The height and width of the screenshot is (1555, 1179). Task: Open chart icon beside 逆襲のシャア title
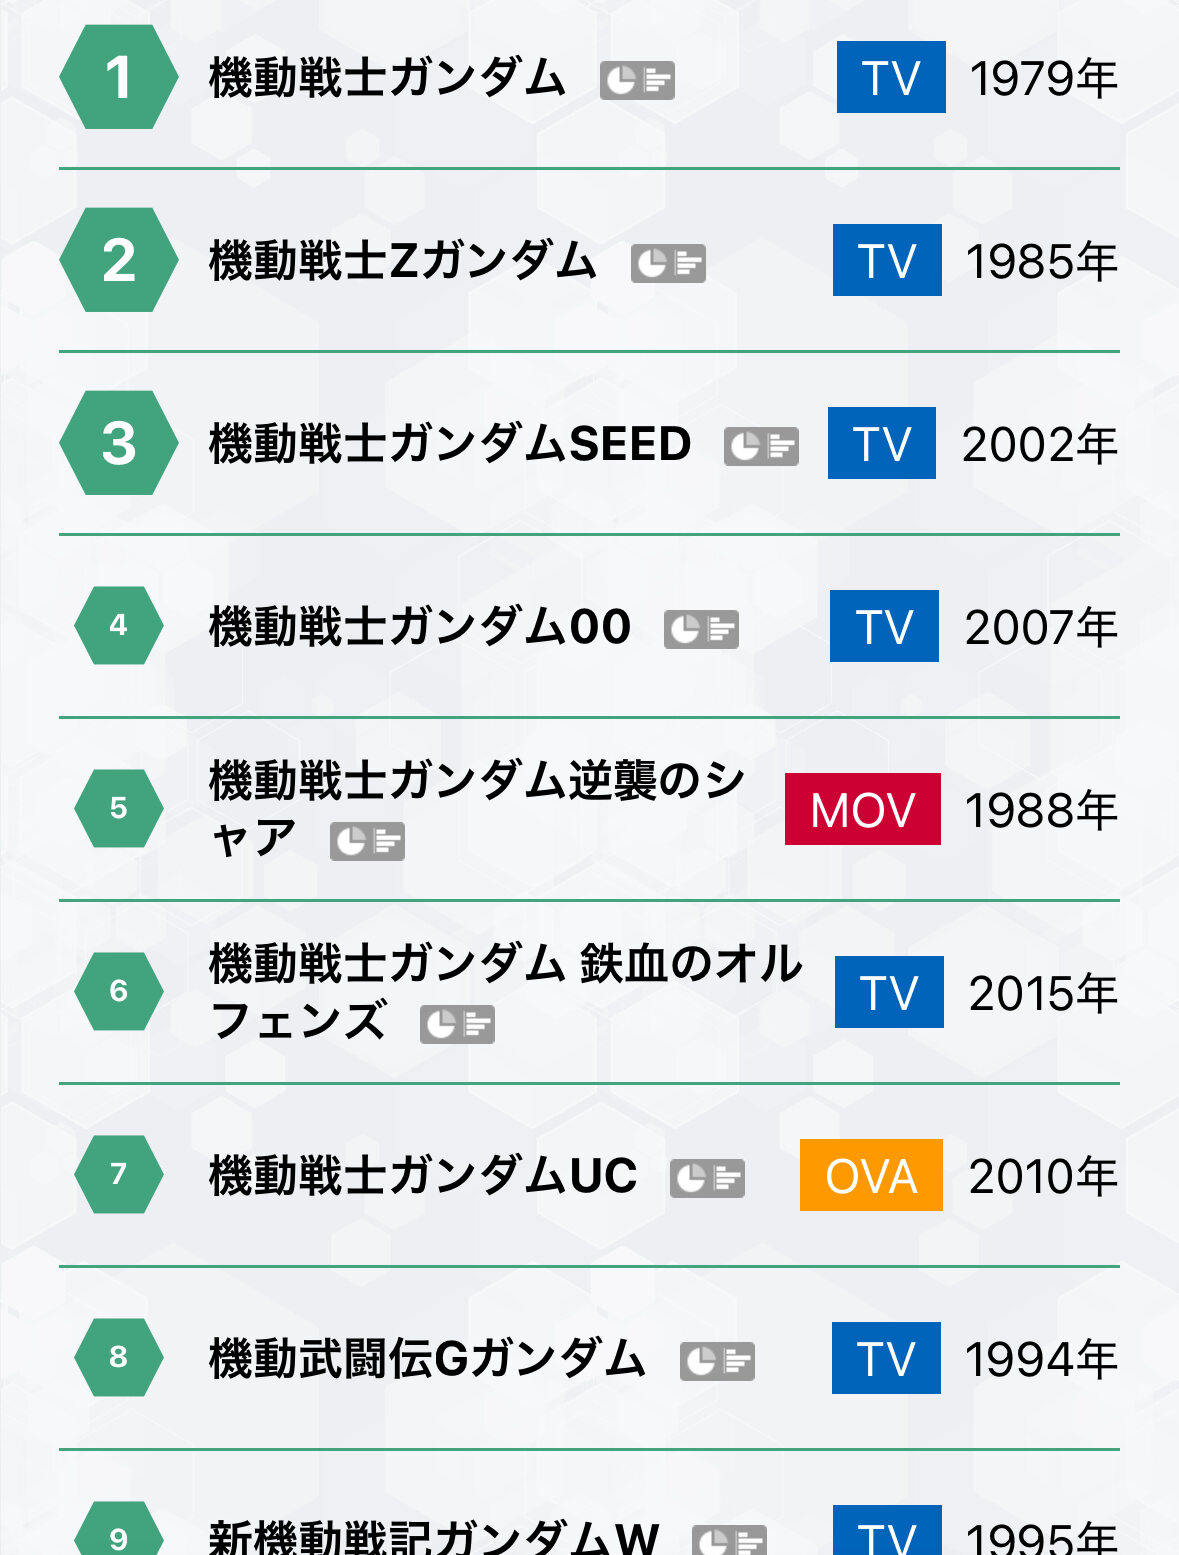pyautogui.click(x=367, y=842)
